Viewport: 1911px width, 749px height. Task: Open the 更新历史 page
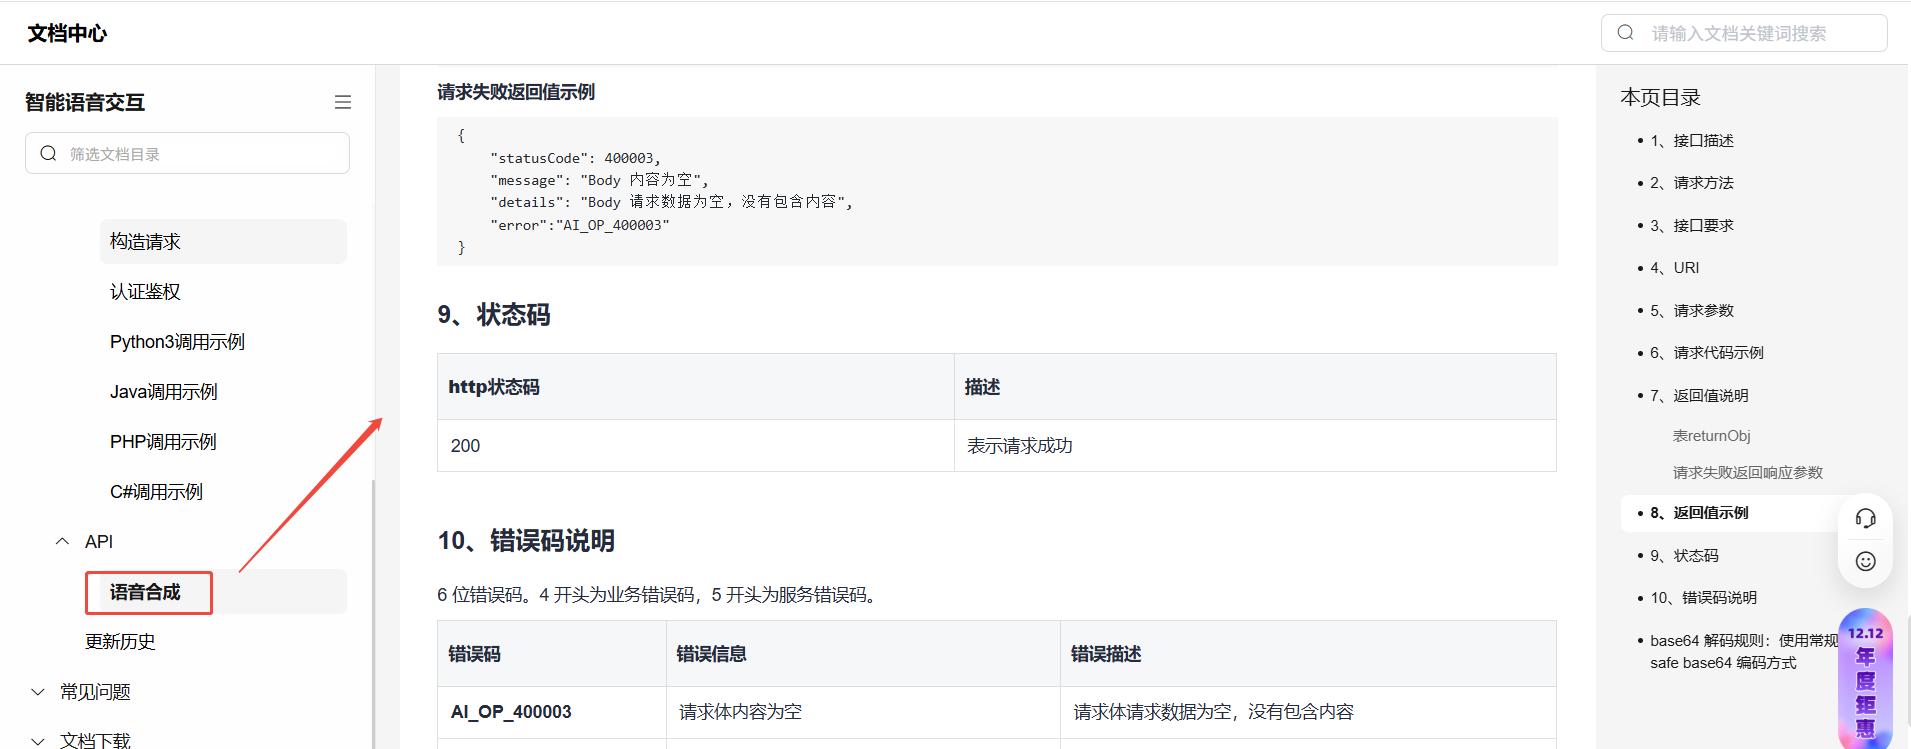click(x=120, y=641)
